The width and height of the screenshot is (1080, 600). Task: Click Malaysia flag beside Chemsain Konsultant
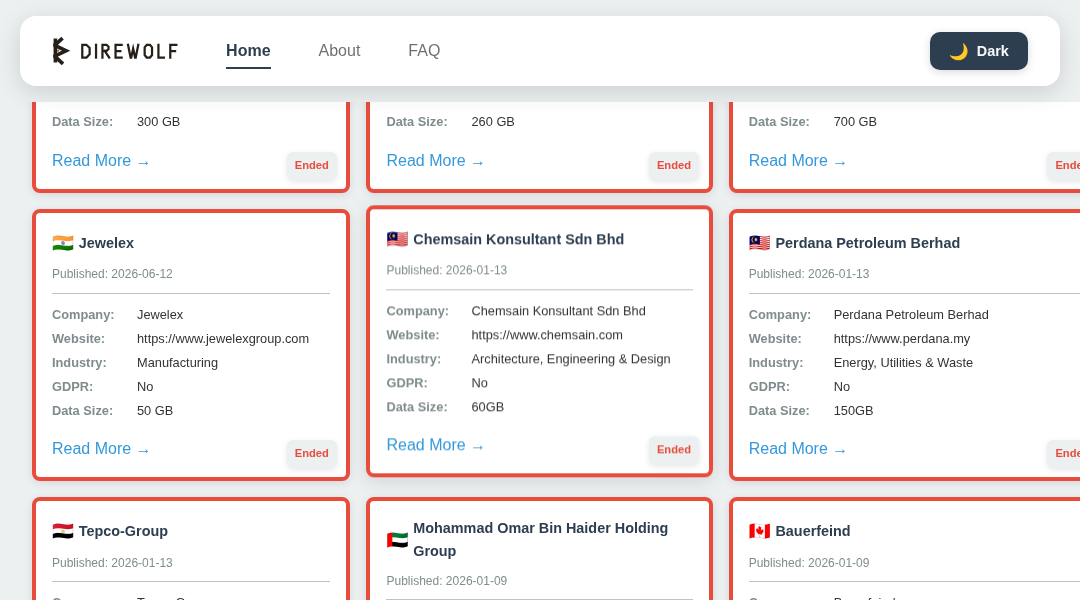397,239
